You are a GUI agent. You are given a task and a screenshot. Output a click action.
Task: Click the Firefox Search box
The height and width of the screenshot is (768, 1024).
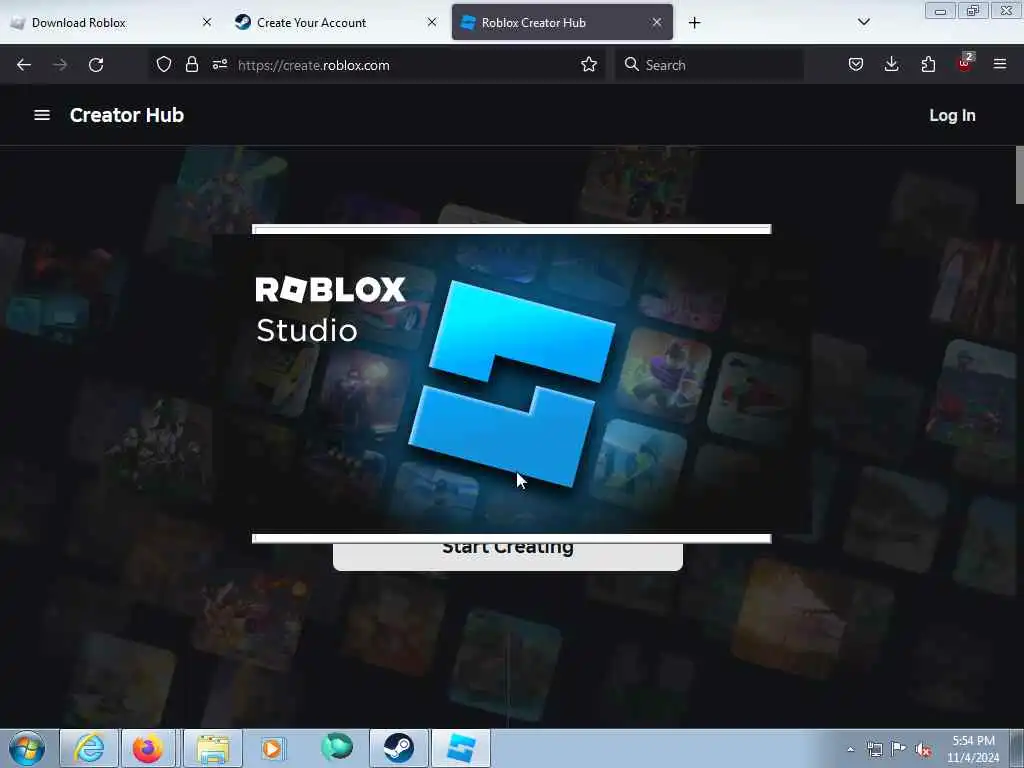pos(709,65)
